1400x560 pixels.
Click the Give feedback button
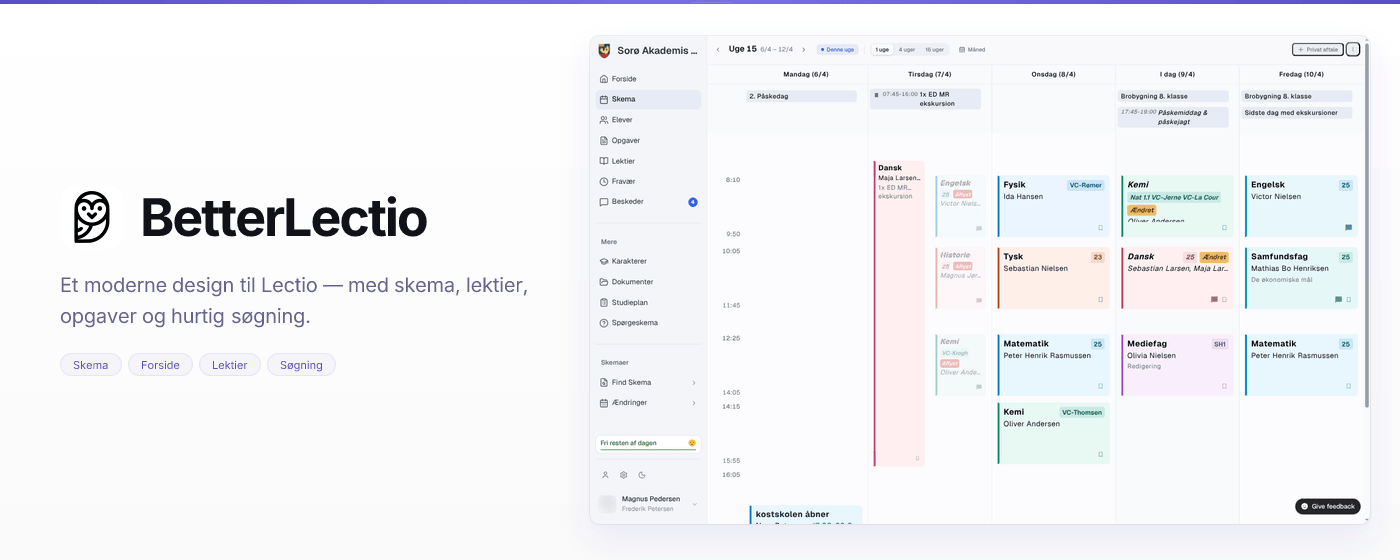pyautogui.click(x=1328, y=506)
